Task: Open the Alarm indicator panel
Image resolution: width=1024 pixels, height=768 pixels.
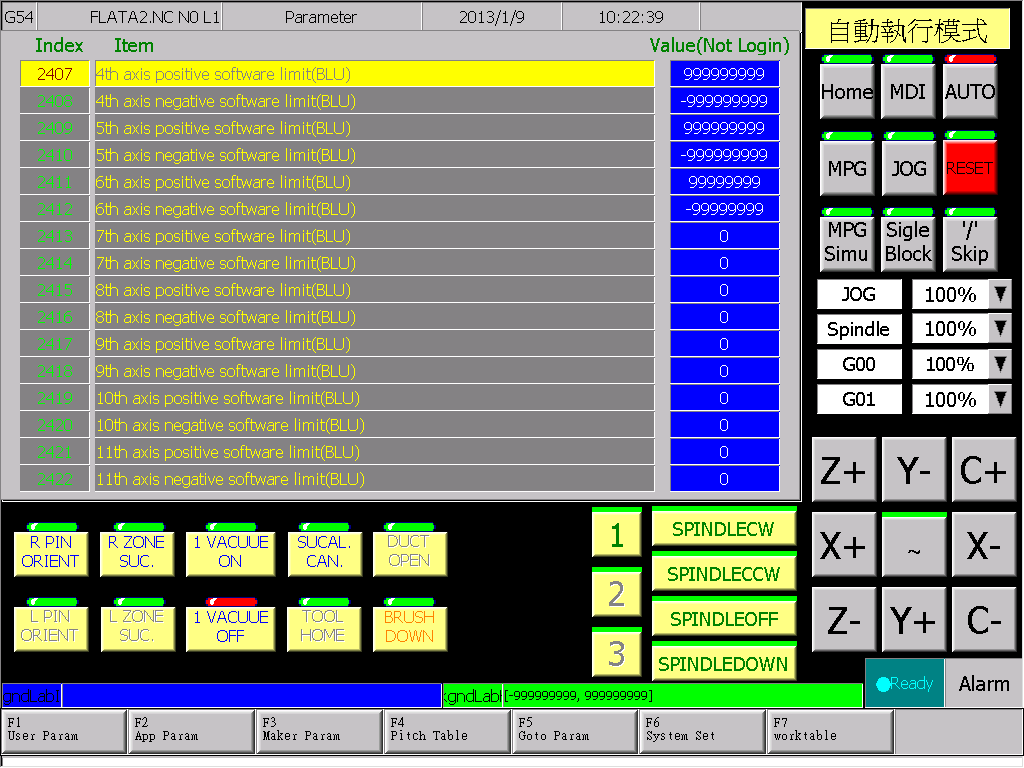Action: pos(984,683)
